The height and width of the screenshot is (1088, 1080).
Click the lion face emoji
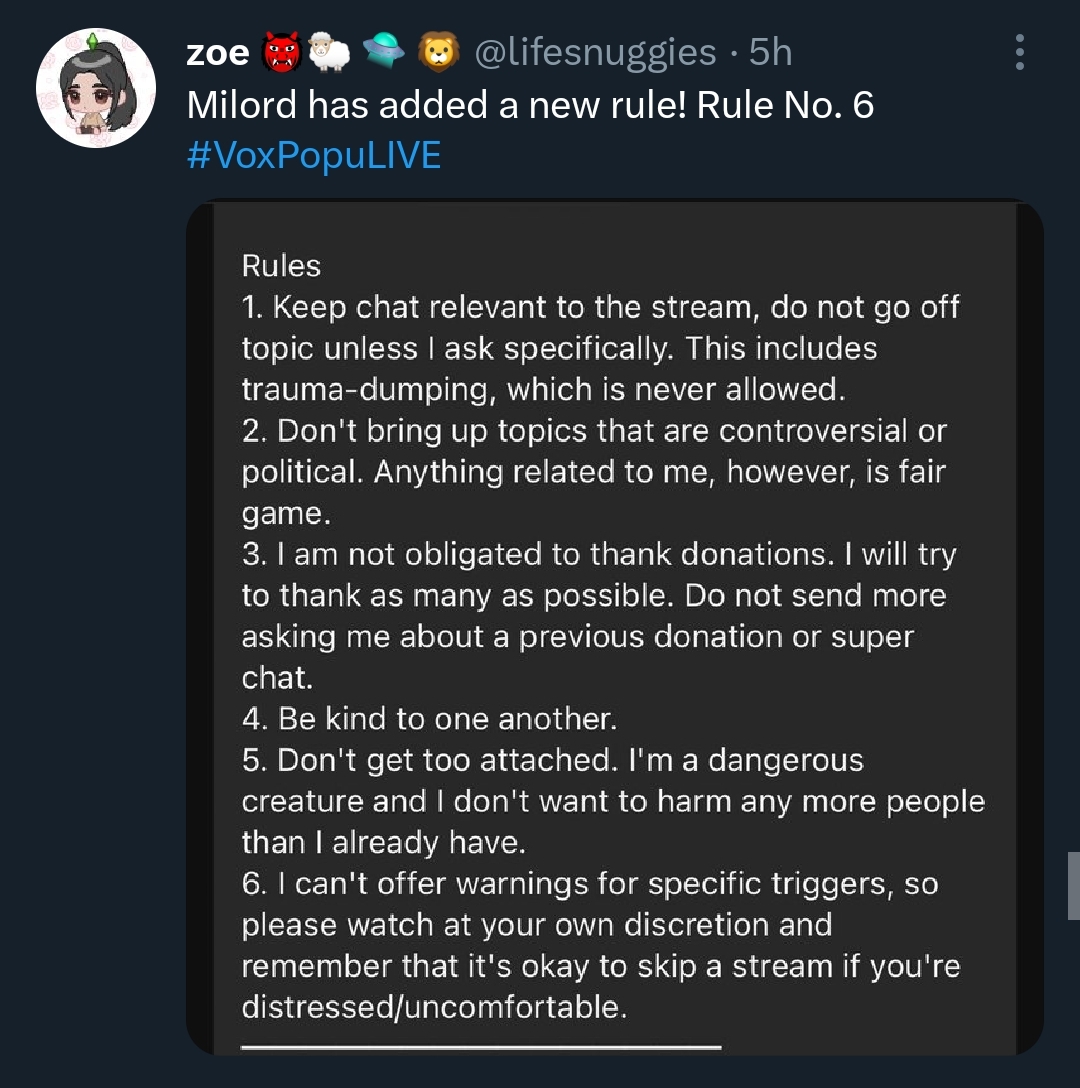439,52
